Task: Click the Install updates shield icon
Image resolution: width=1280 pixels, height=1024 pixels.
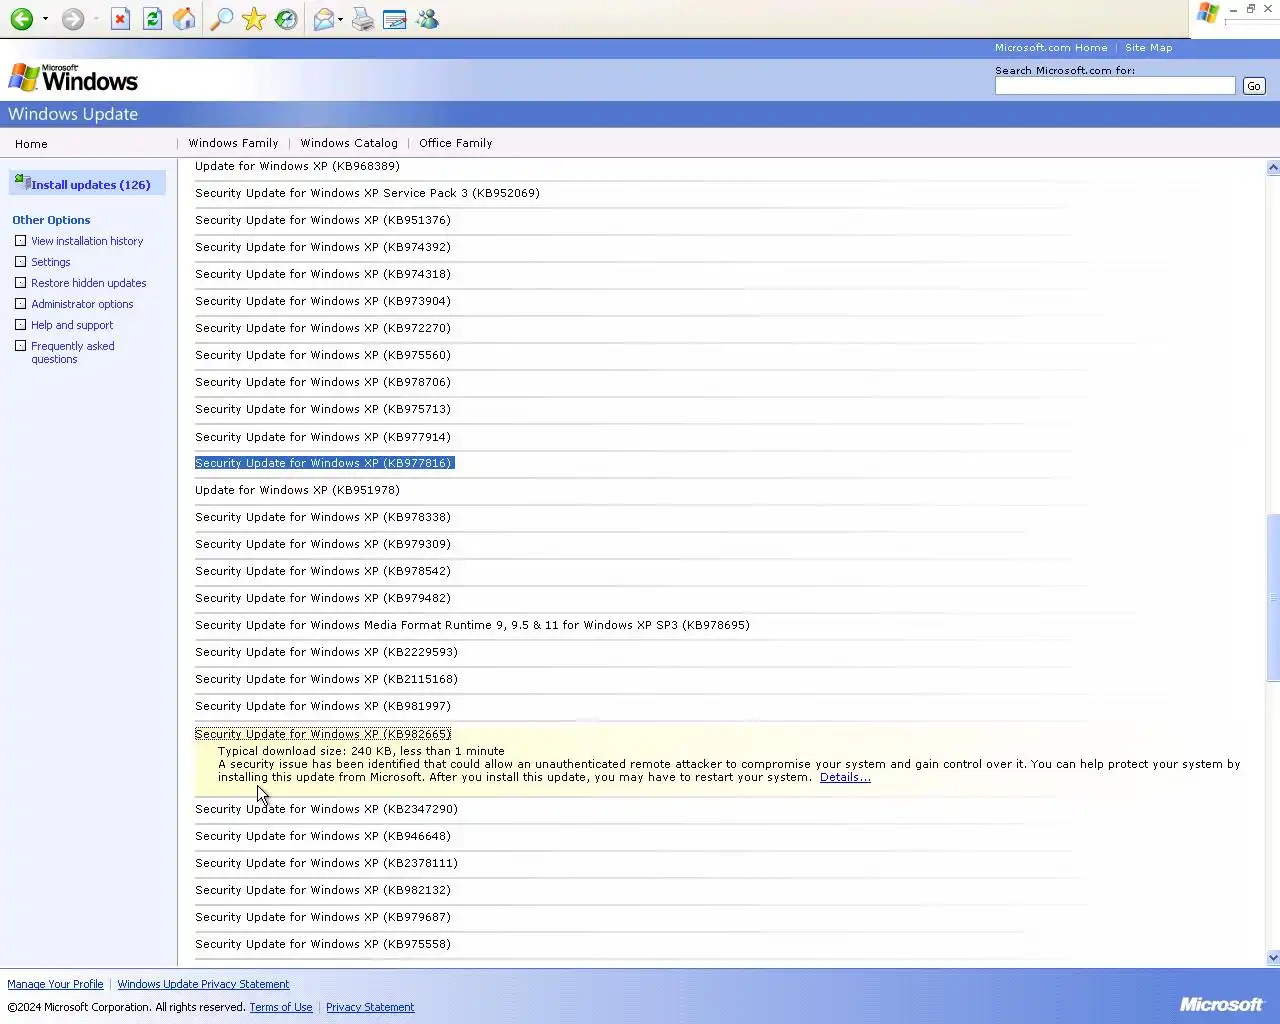Action: (x=21, y=182)
